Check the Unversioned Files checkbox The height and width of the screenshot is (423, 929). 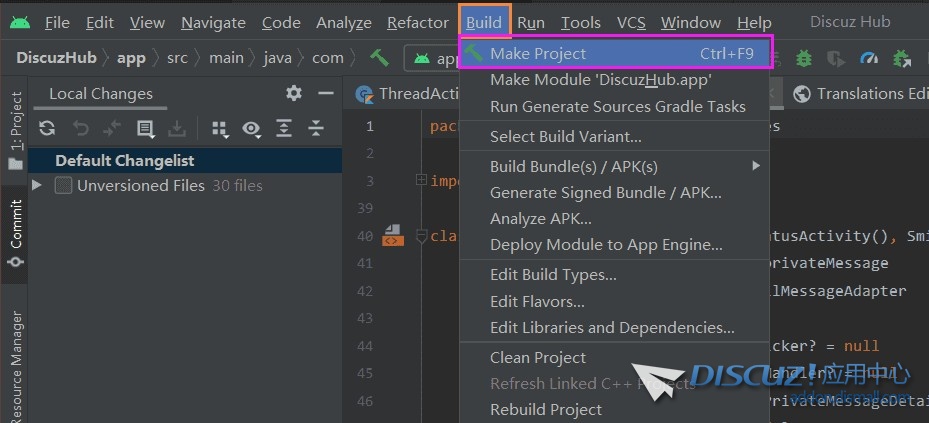click(x=63, y=185)
